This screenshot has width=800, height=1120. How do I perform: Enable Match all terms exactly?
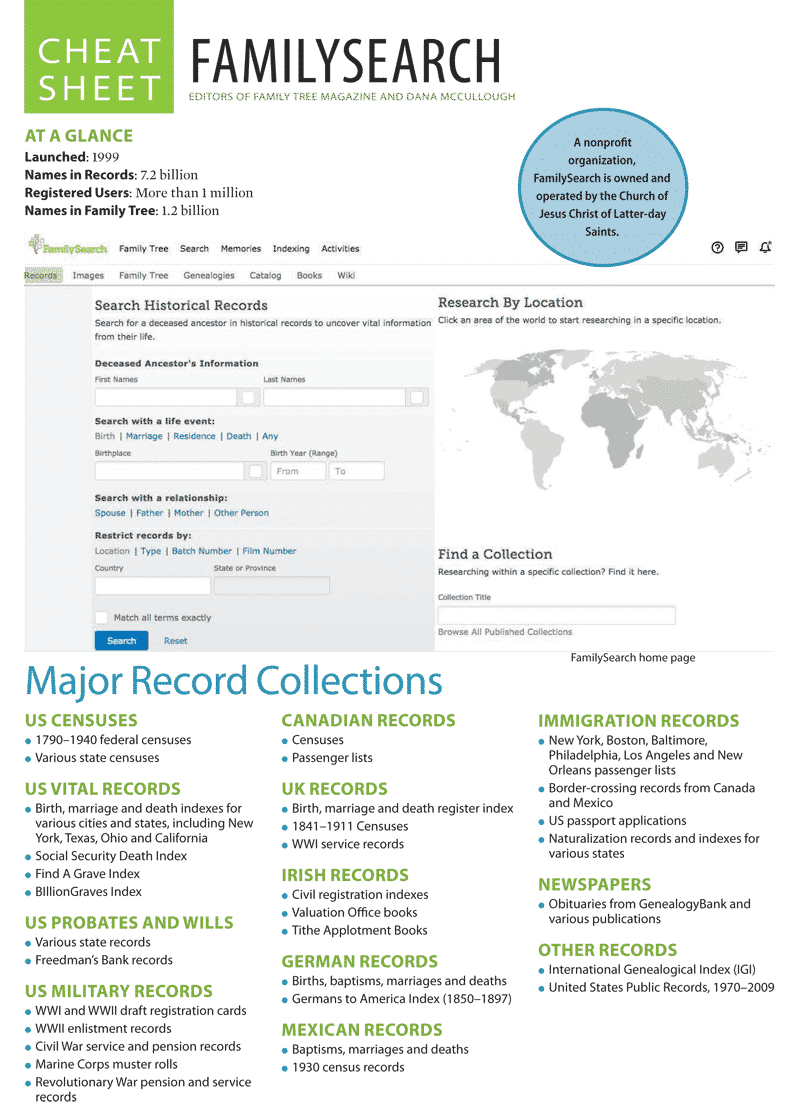pos(101,618)
